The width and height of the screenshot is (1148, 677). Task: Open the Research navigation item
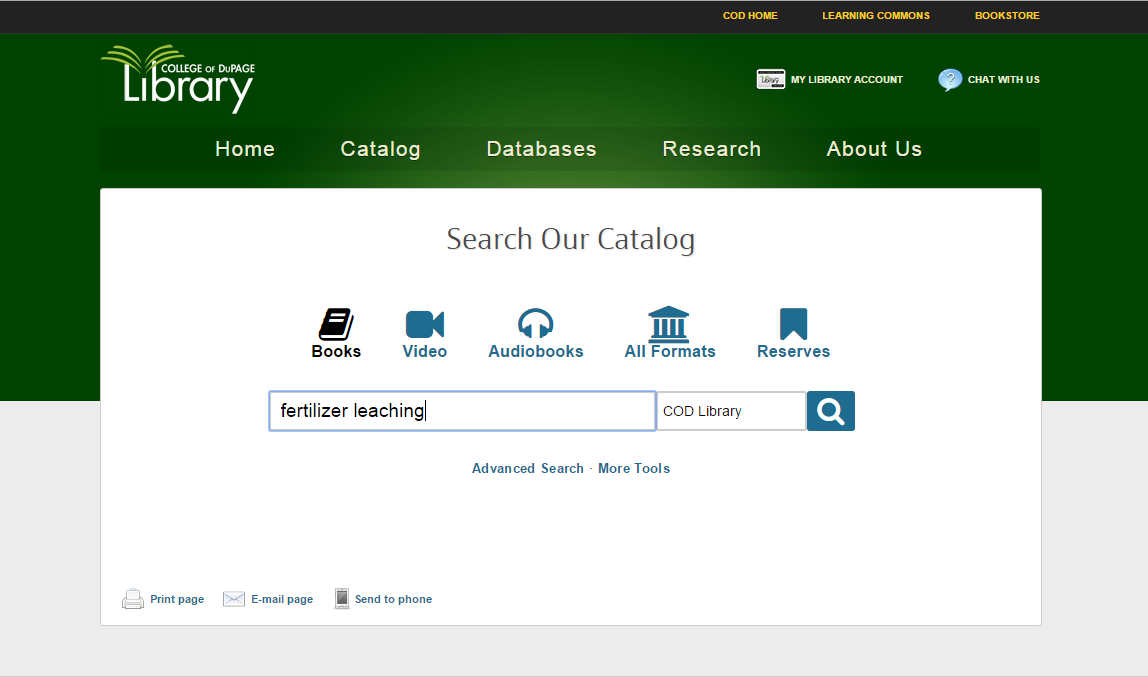(x=711, y=149)
